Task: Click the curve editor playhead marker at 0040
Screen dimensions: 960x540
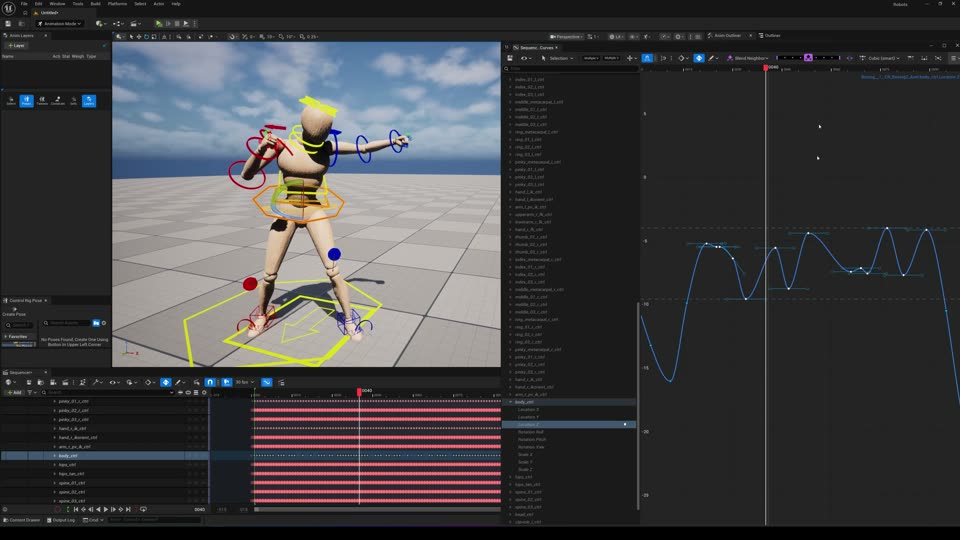Action: [766, 67]
